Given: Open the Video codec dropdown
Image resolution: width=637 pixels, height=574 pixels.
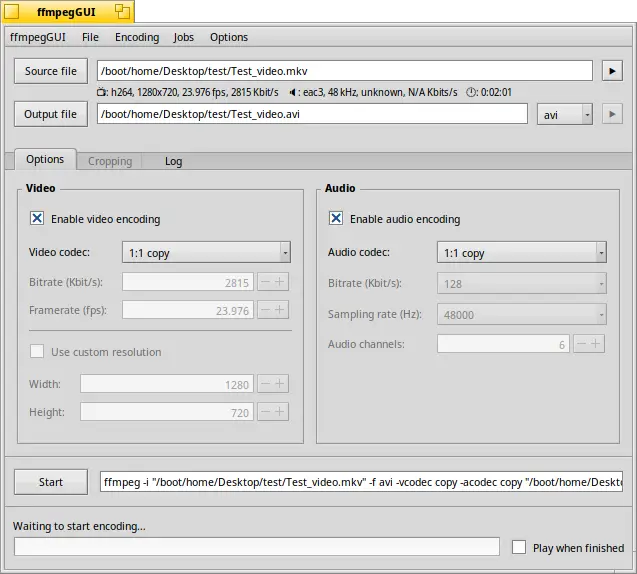Looking at the screenshot, I should point(206,253).
